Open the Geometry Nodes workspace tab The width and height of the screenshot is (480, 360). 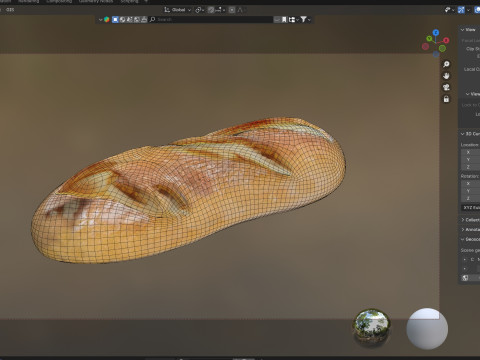pyautogui.click(x=96, y=1)
